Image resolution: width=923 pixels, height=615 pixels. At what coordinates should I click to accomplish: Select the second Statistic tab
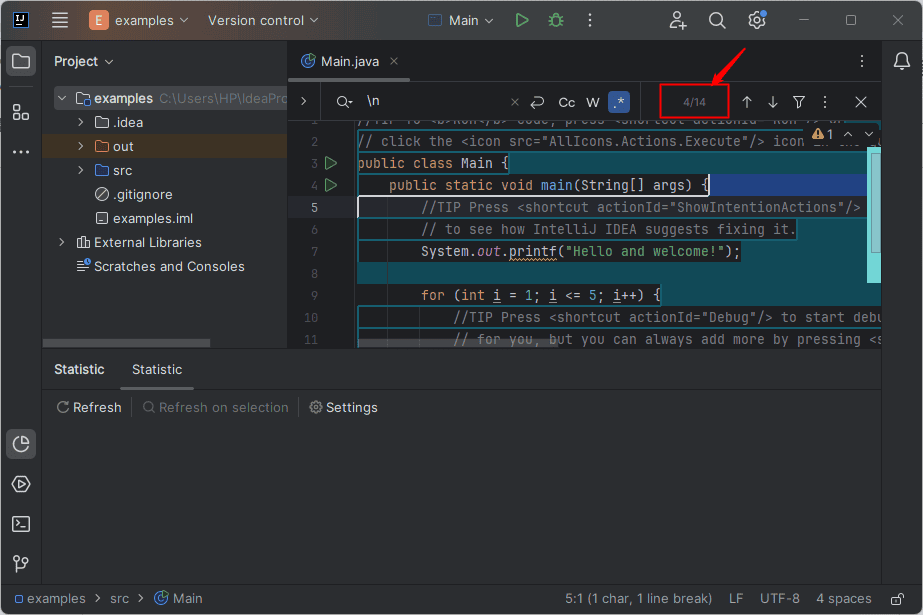157,369
